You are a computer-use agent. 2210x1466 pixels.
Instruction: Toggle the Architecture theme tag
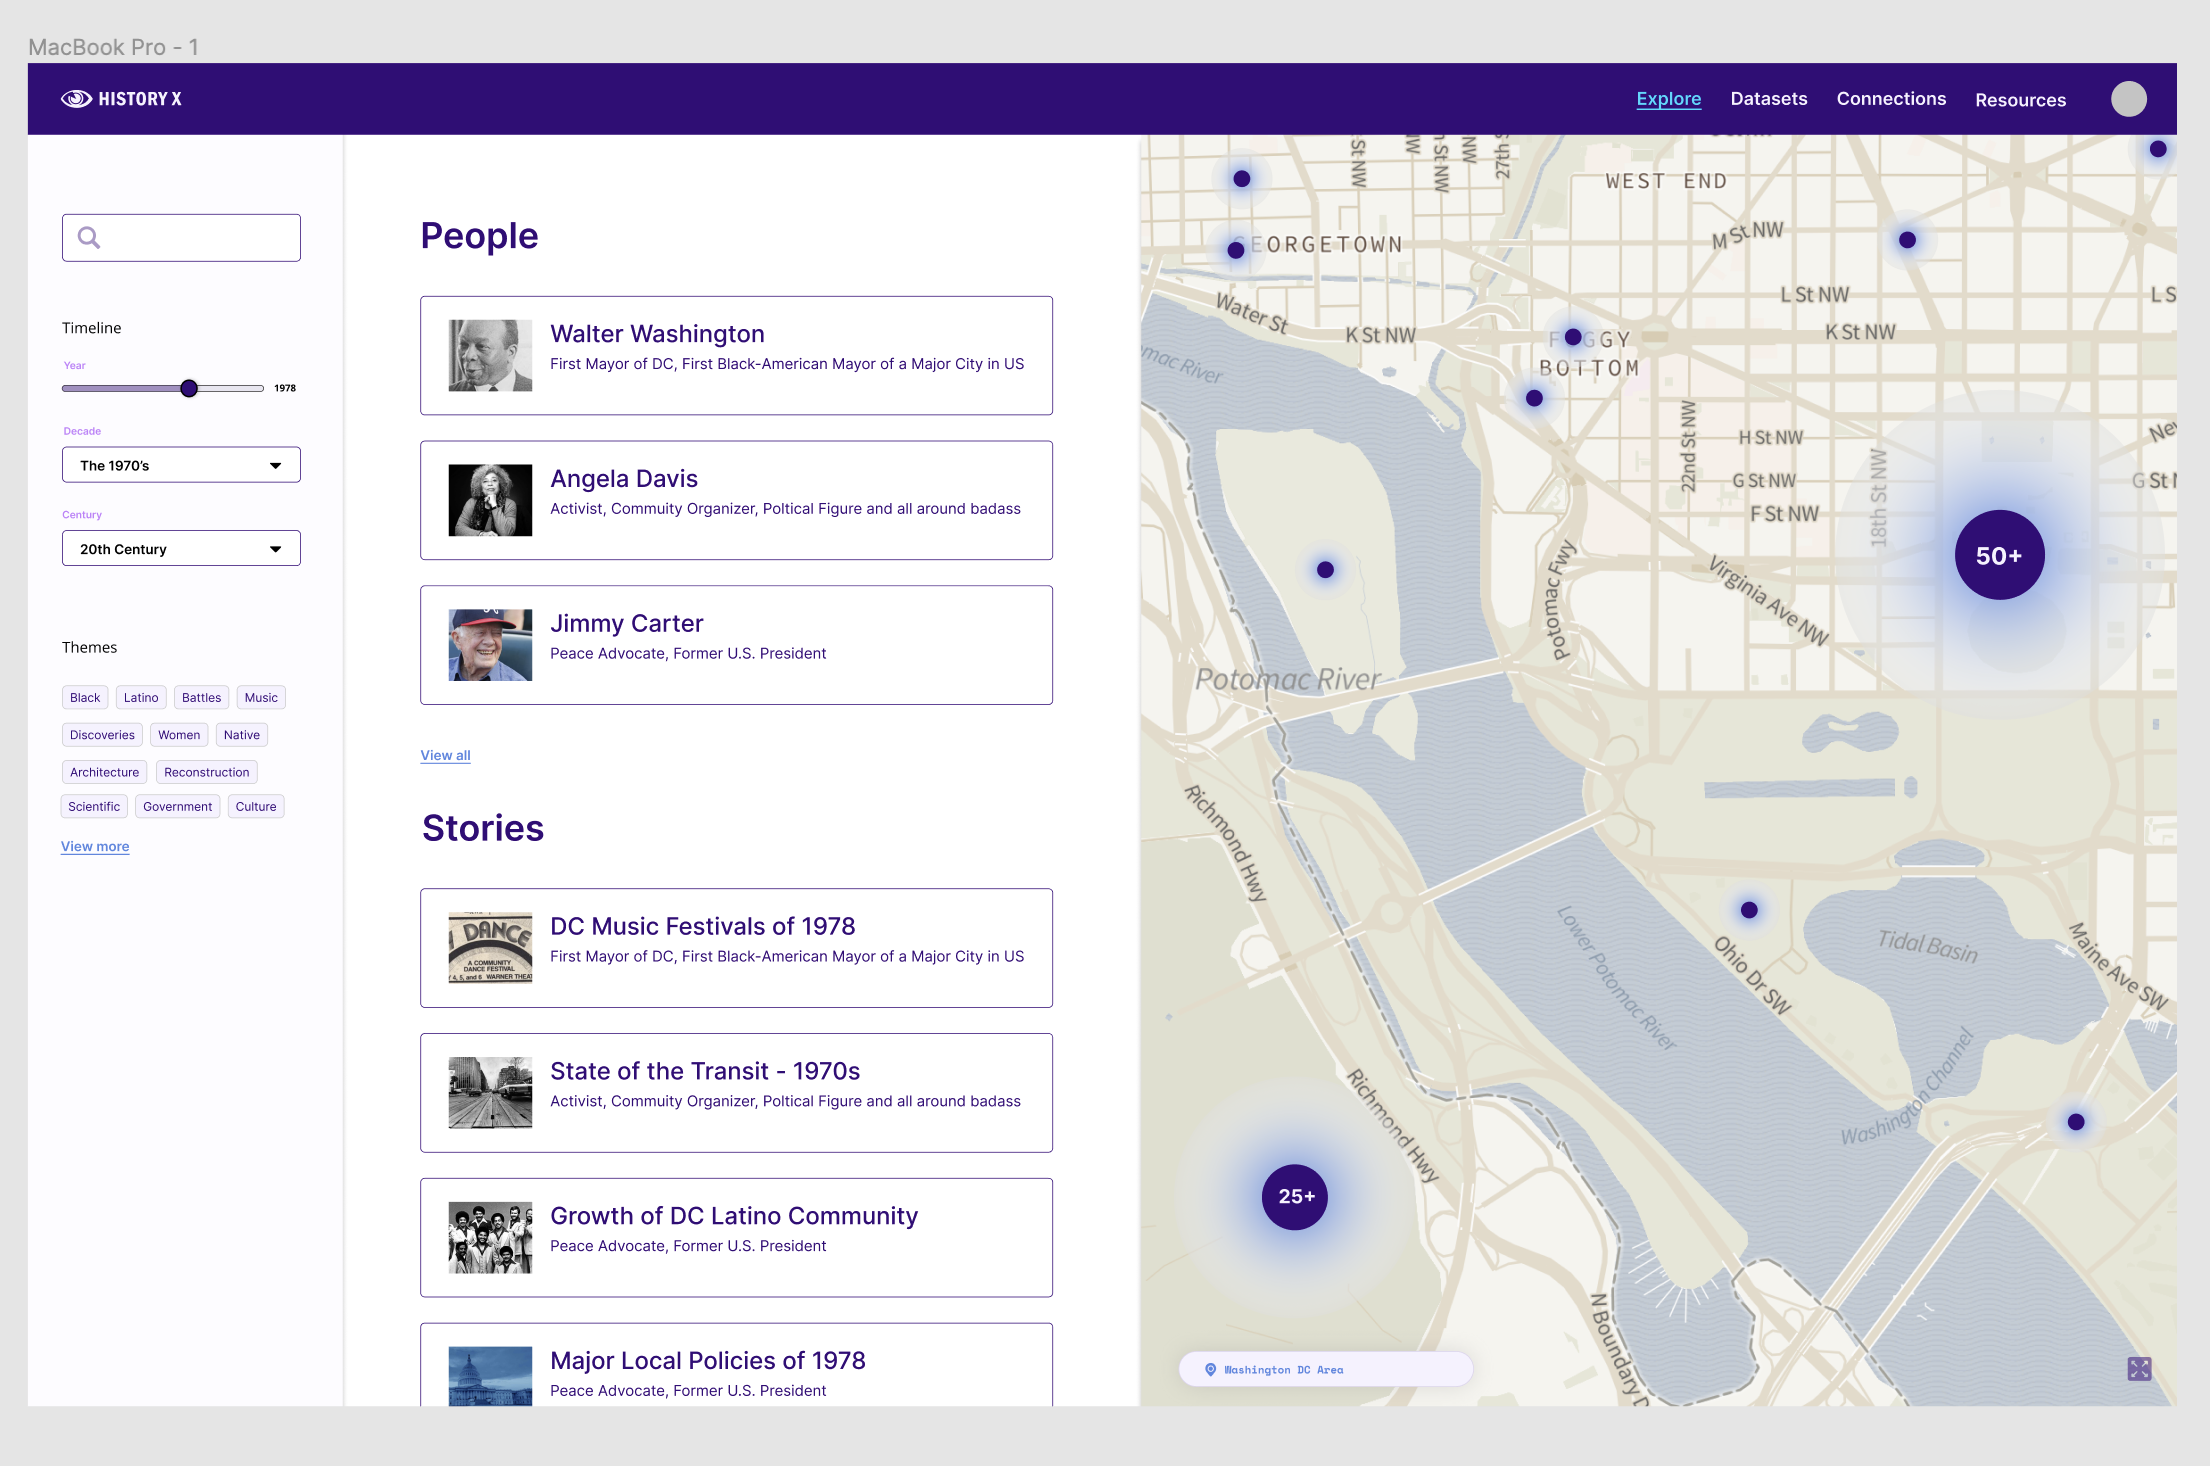[104, 772]
